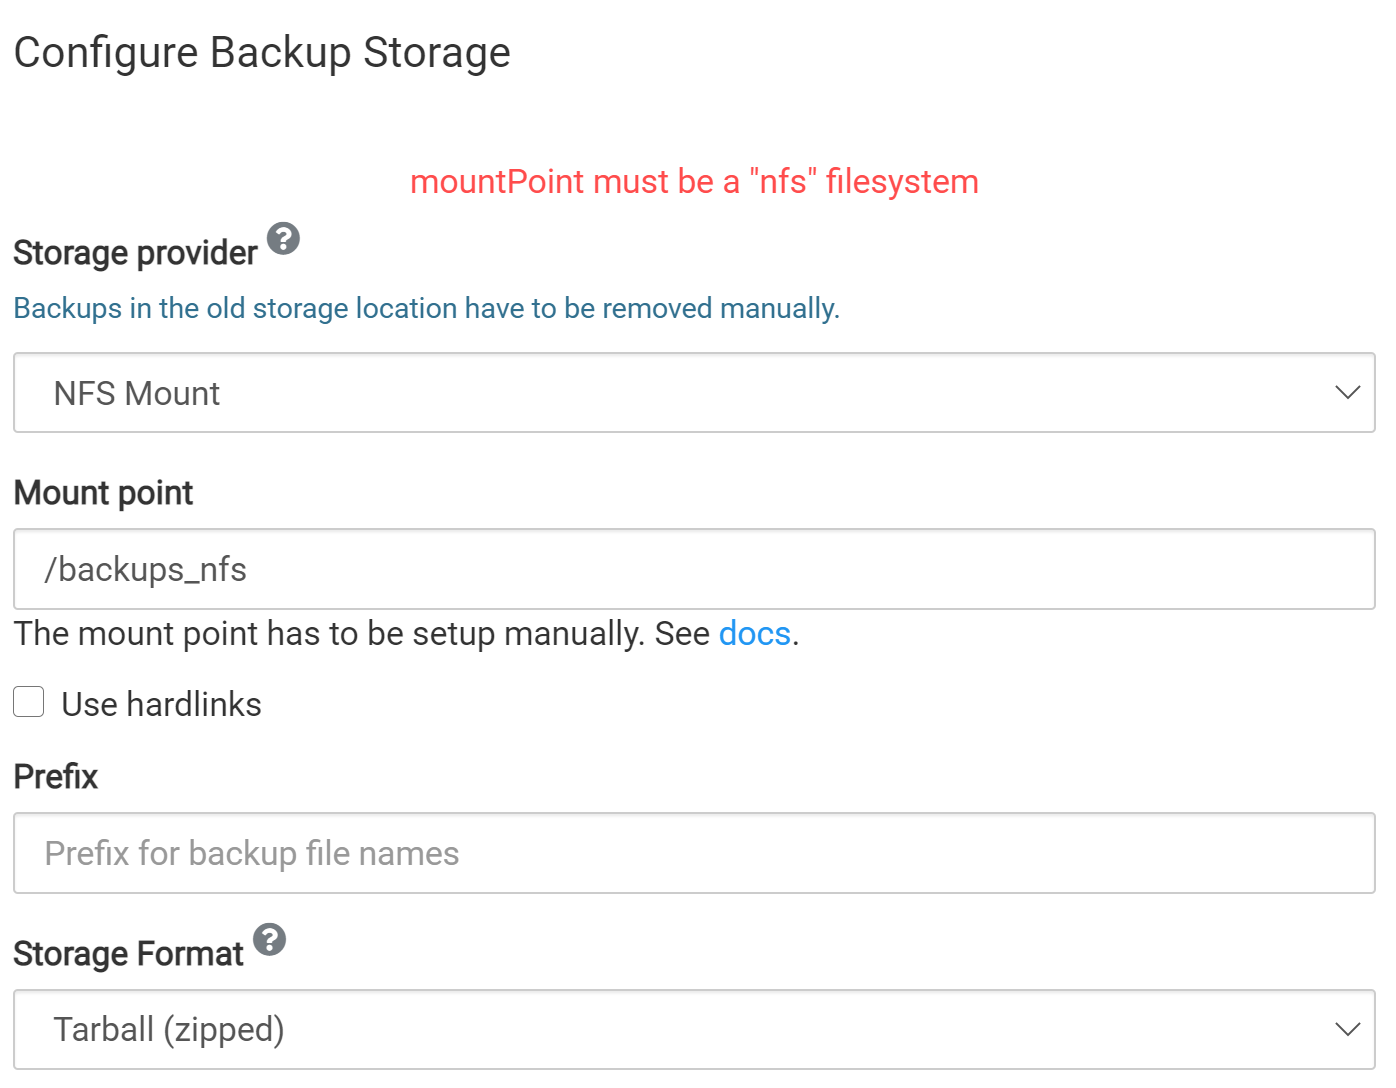The image size is (1396, 1088).
Task: Click the blue old storage location warning
Action: click(x=427, y=308)
